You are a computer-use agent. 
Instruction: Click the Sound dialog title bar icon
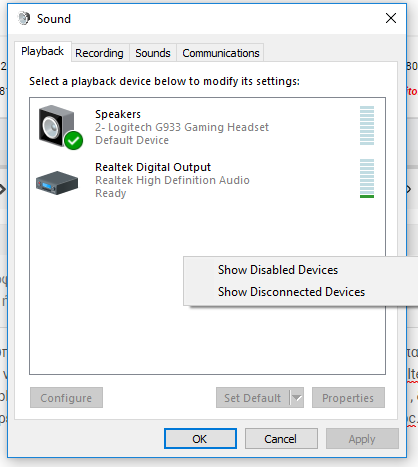coord(24,18)
